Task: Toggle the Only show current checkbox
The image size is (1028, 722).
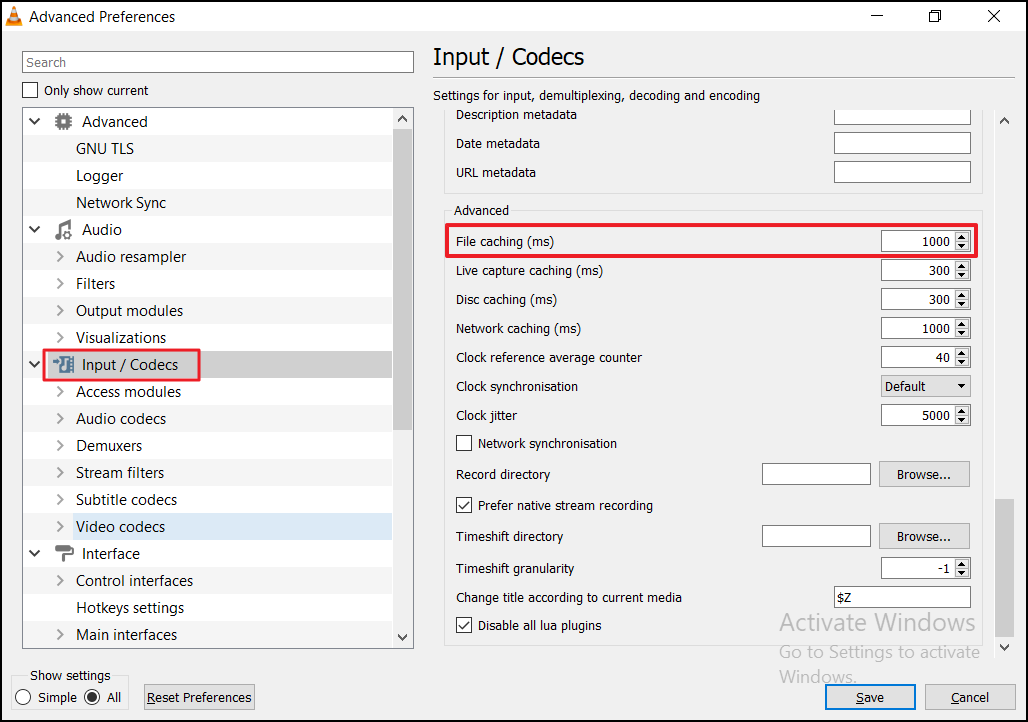Action: pyautogui.click(x=31, y=91)
